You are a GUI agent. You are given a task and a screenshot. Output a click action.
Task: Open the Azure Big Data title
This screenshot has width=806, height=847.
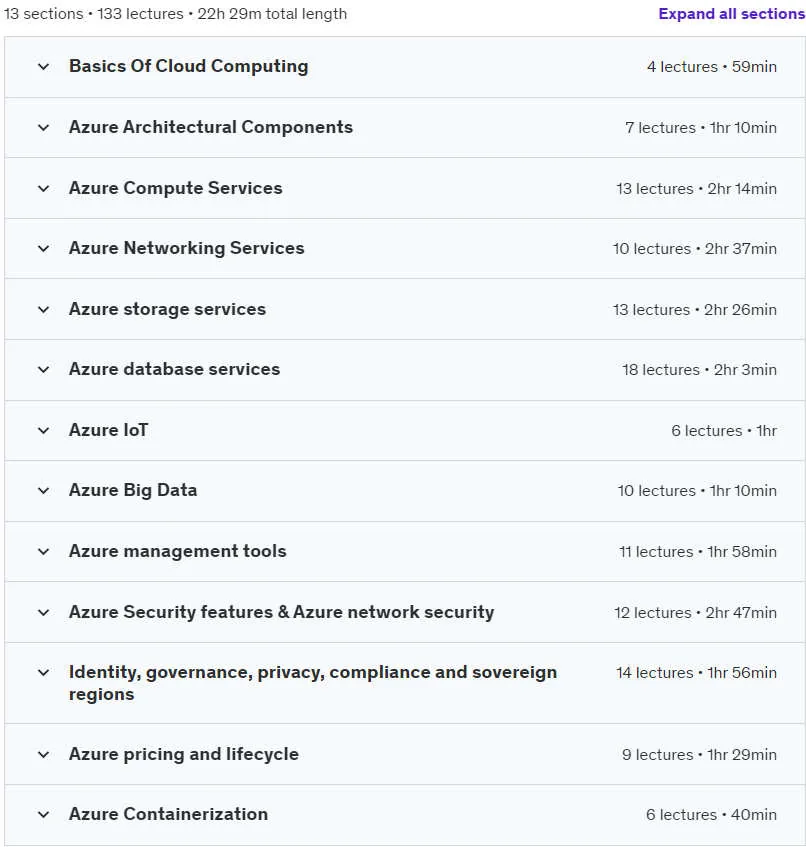pyautogui.click(x=133, y=490)
